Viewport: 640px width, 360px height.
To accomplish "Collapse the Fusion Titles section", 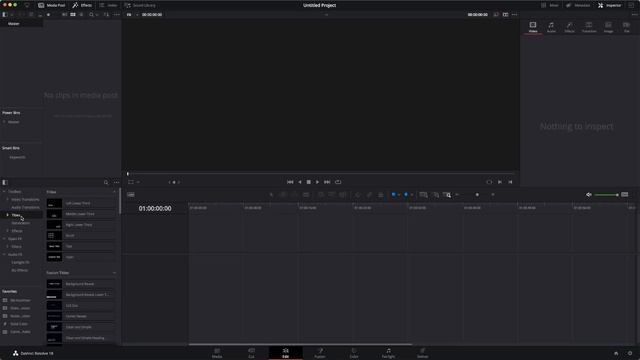I will (x=114, y=273).
